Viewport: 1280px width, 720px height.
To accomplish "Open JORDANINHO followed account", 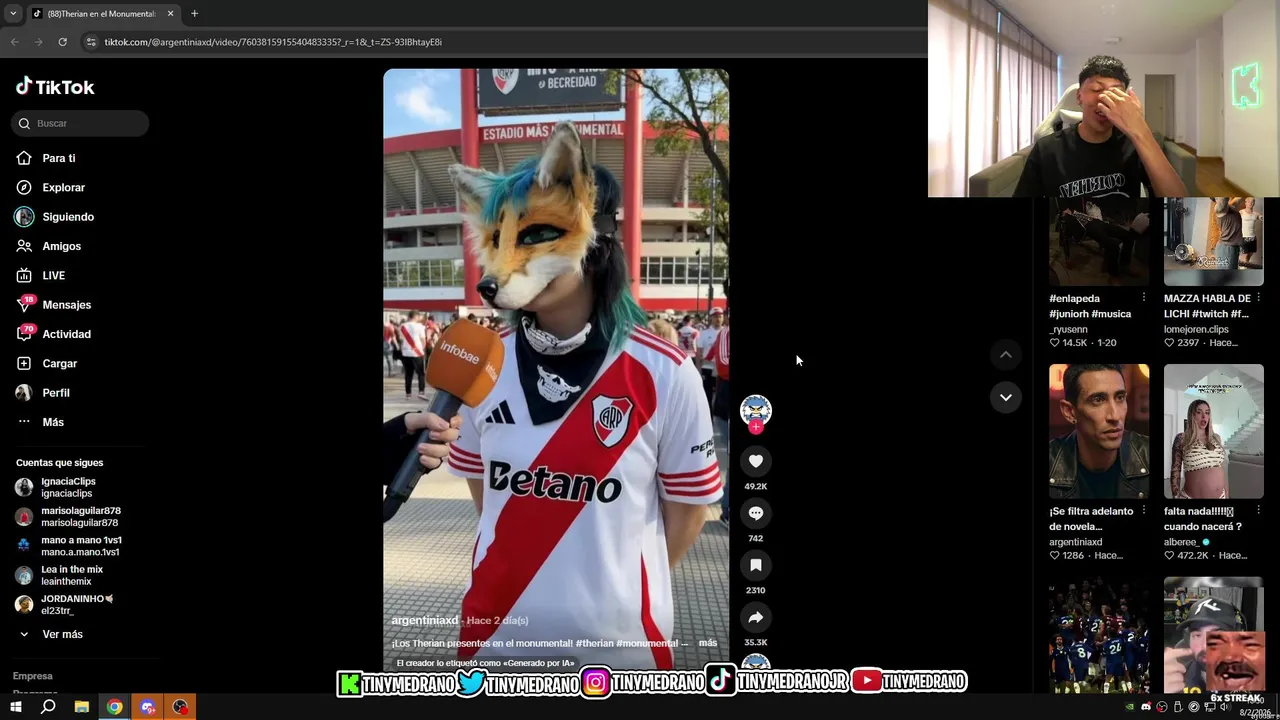I will [77, 604].
